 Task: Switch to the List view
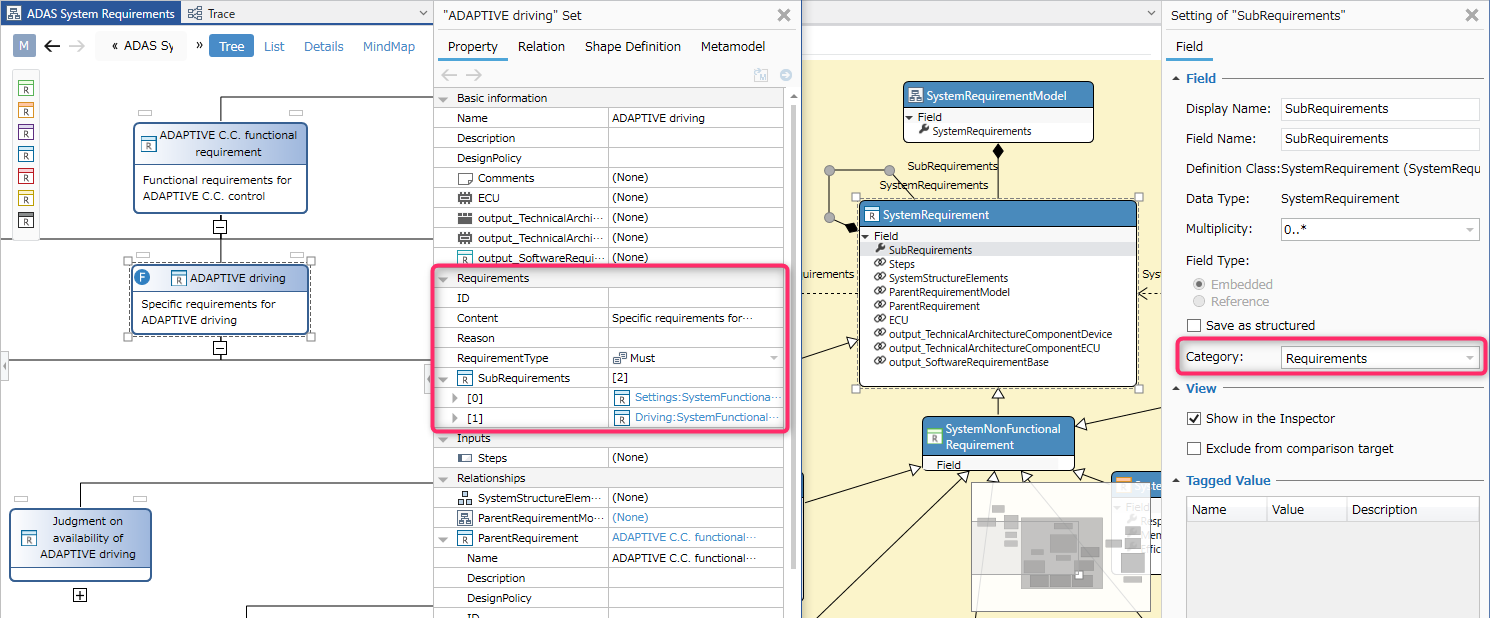click(x=274, y=46)
